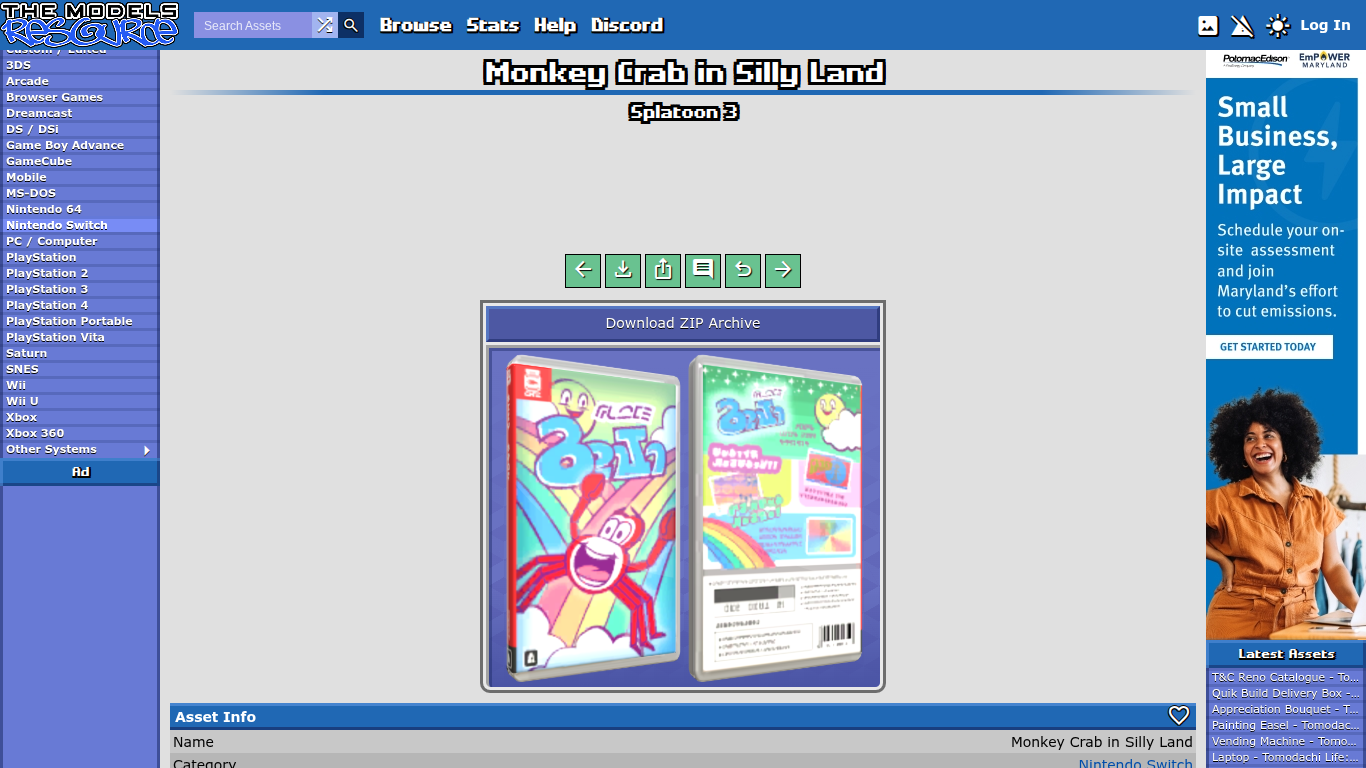Switch theme using the sun icon

click(x=1278, y=26)
